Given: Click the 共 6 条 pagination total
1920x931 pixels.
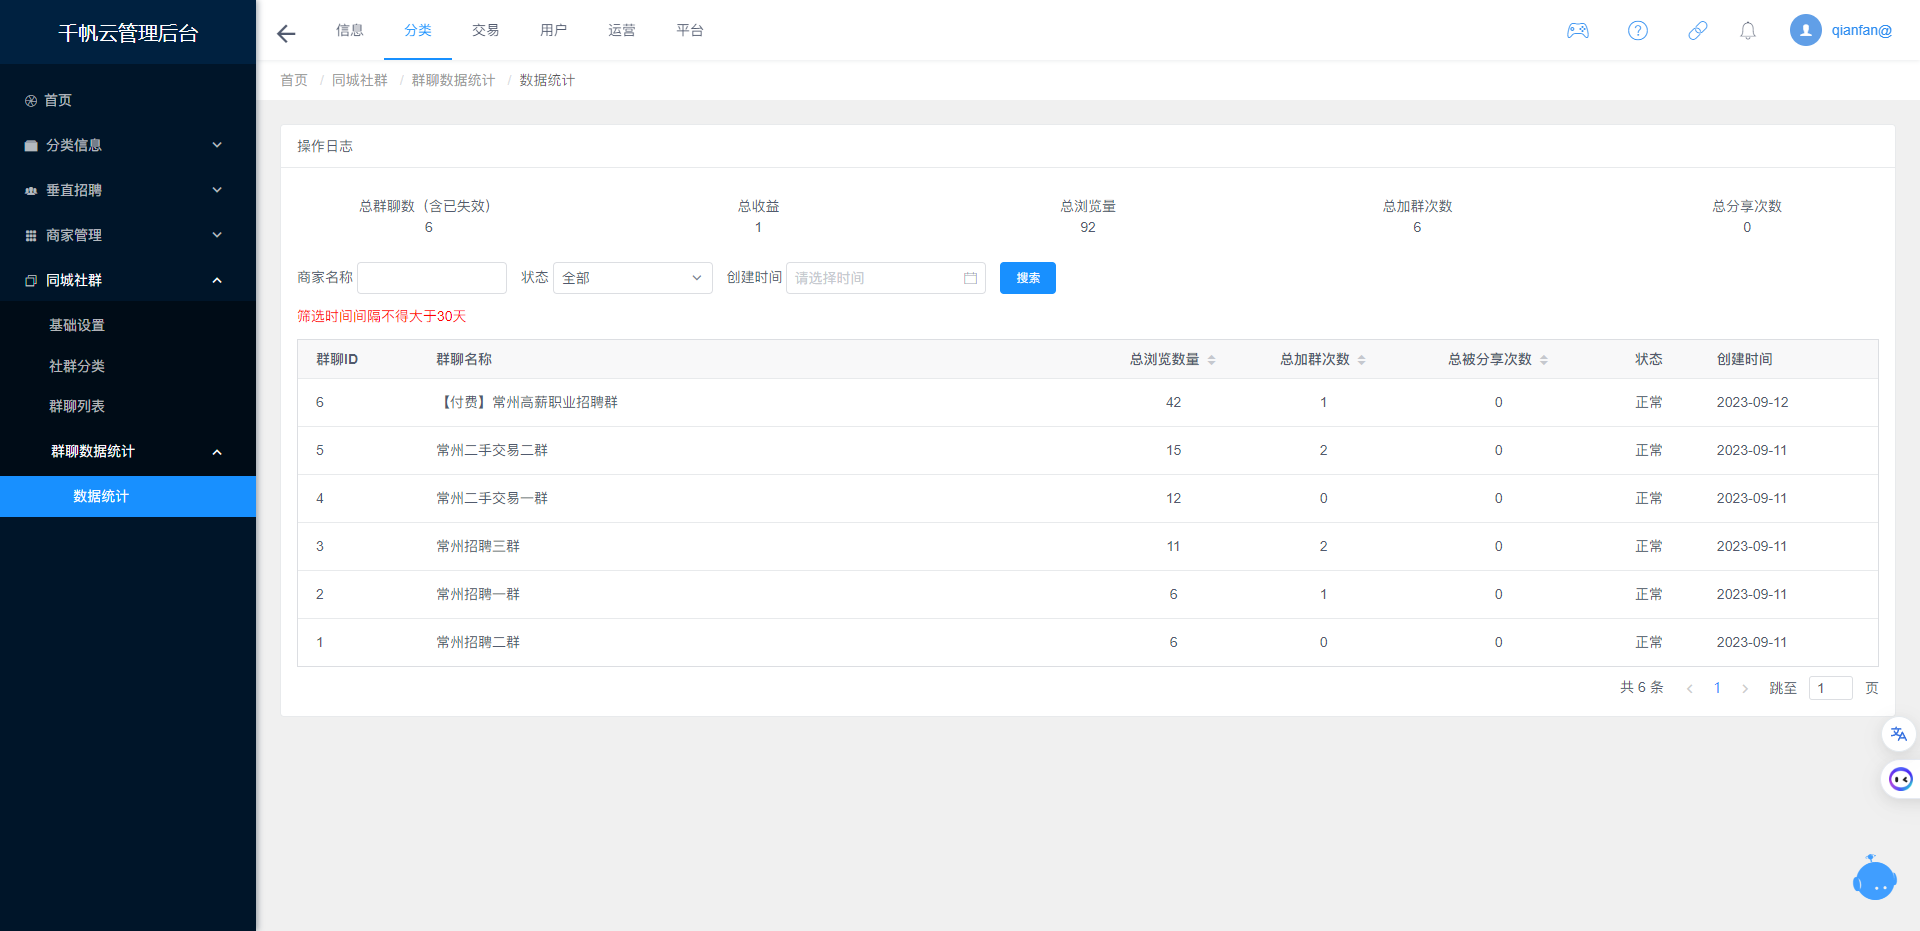Looking at the screenshot, I should [1642, 688].
